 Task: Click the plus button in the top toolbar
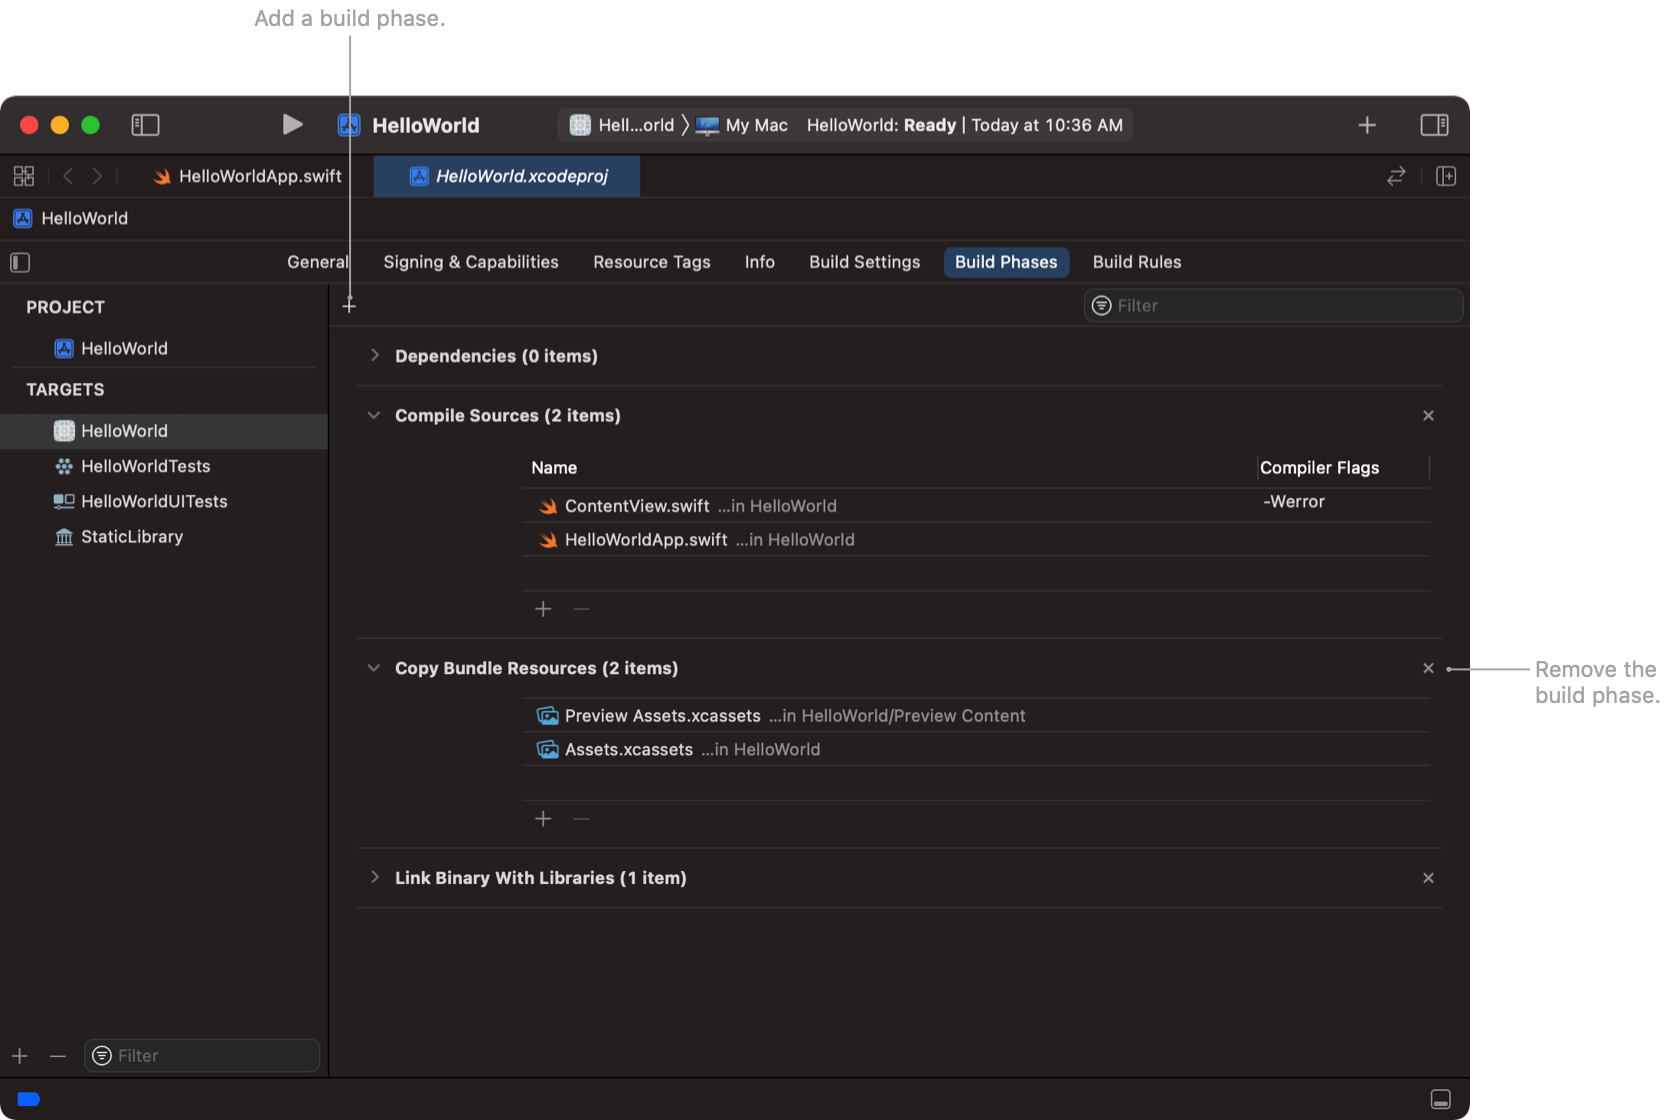1367,125
